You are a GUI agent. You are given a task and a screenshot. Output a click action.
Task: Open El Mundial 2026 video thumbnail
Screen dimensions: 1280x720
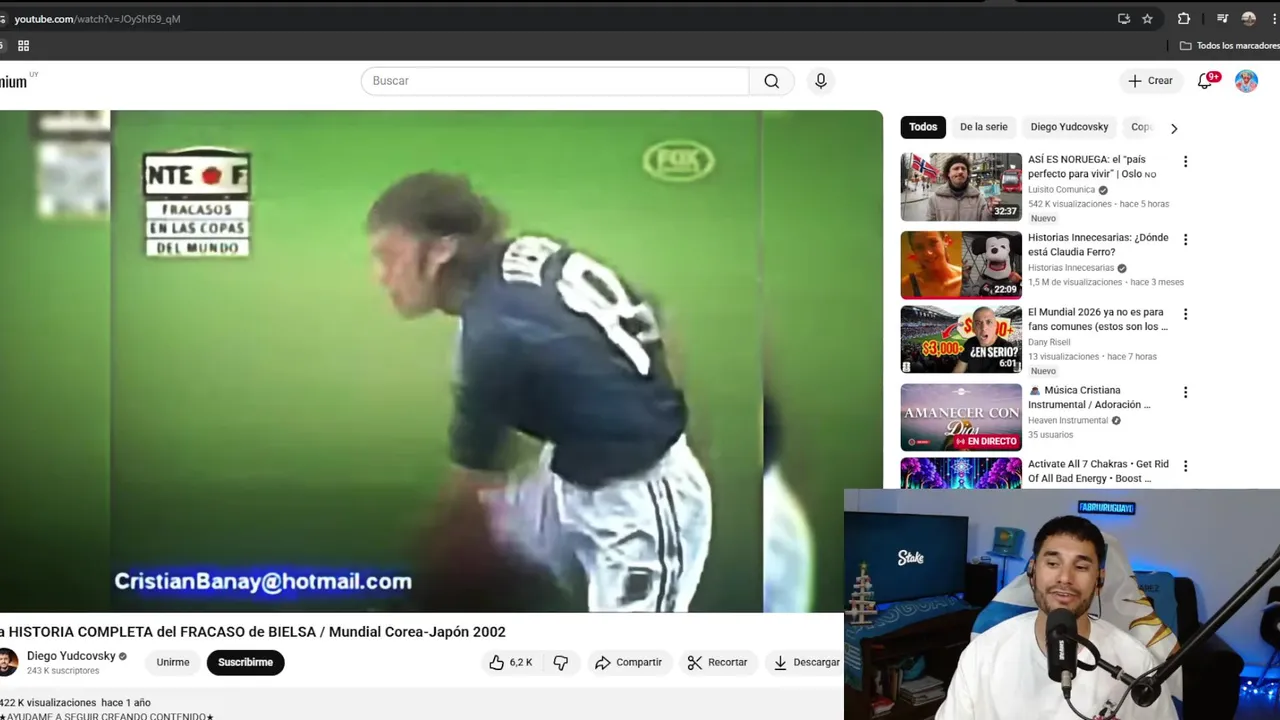pos(961,340)
